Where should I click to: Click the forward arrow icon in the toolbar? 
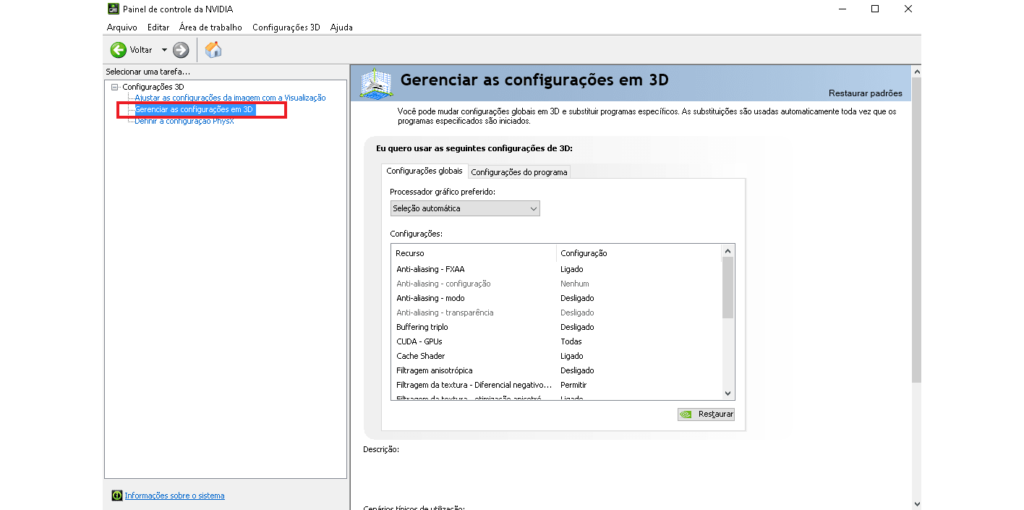[181, 50]
